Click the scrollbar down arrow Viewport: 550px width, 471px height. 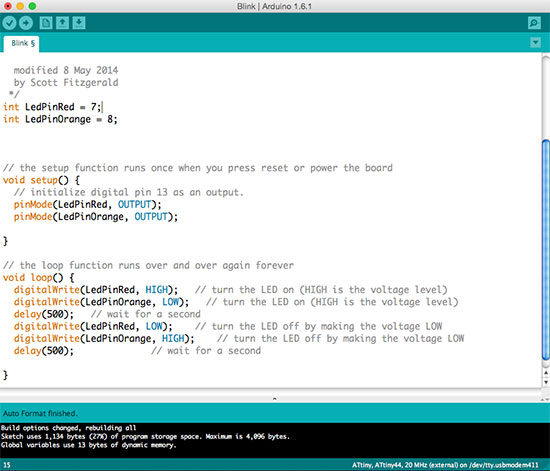coord(546,382)
